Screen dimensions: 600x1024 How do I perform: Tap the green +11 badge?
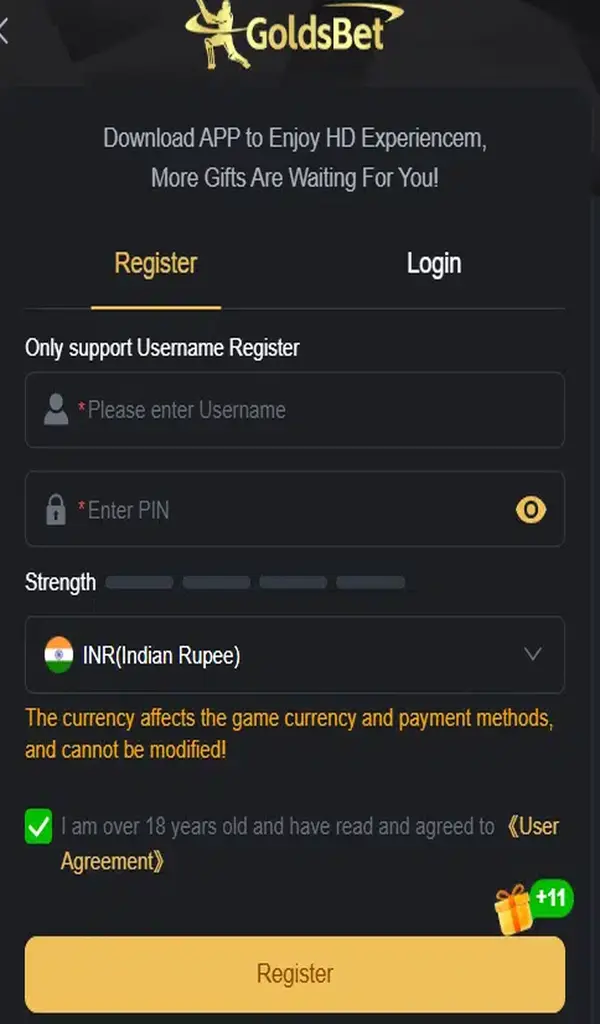click(x=551, y=897)
